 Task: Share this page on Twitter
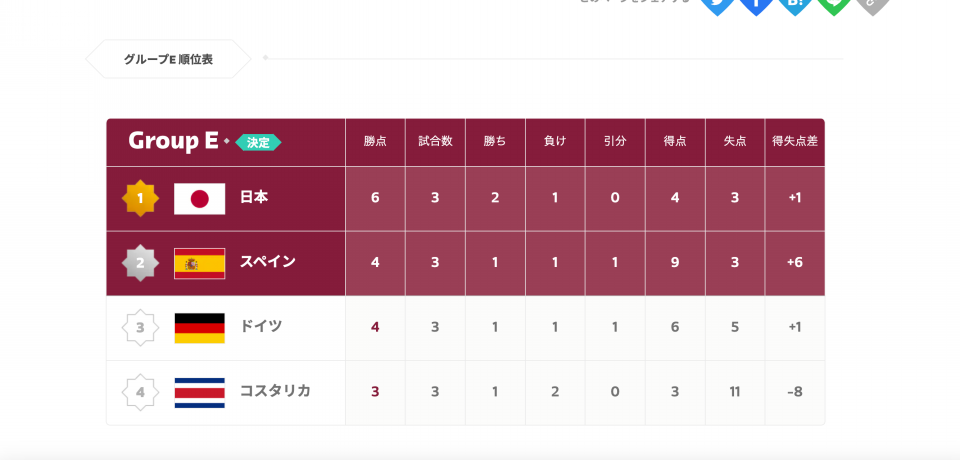point(717,4)
